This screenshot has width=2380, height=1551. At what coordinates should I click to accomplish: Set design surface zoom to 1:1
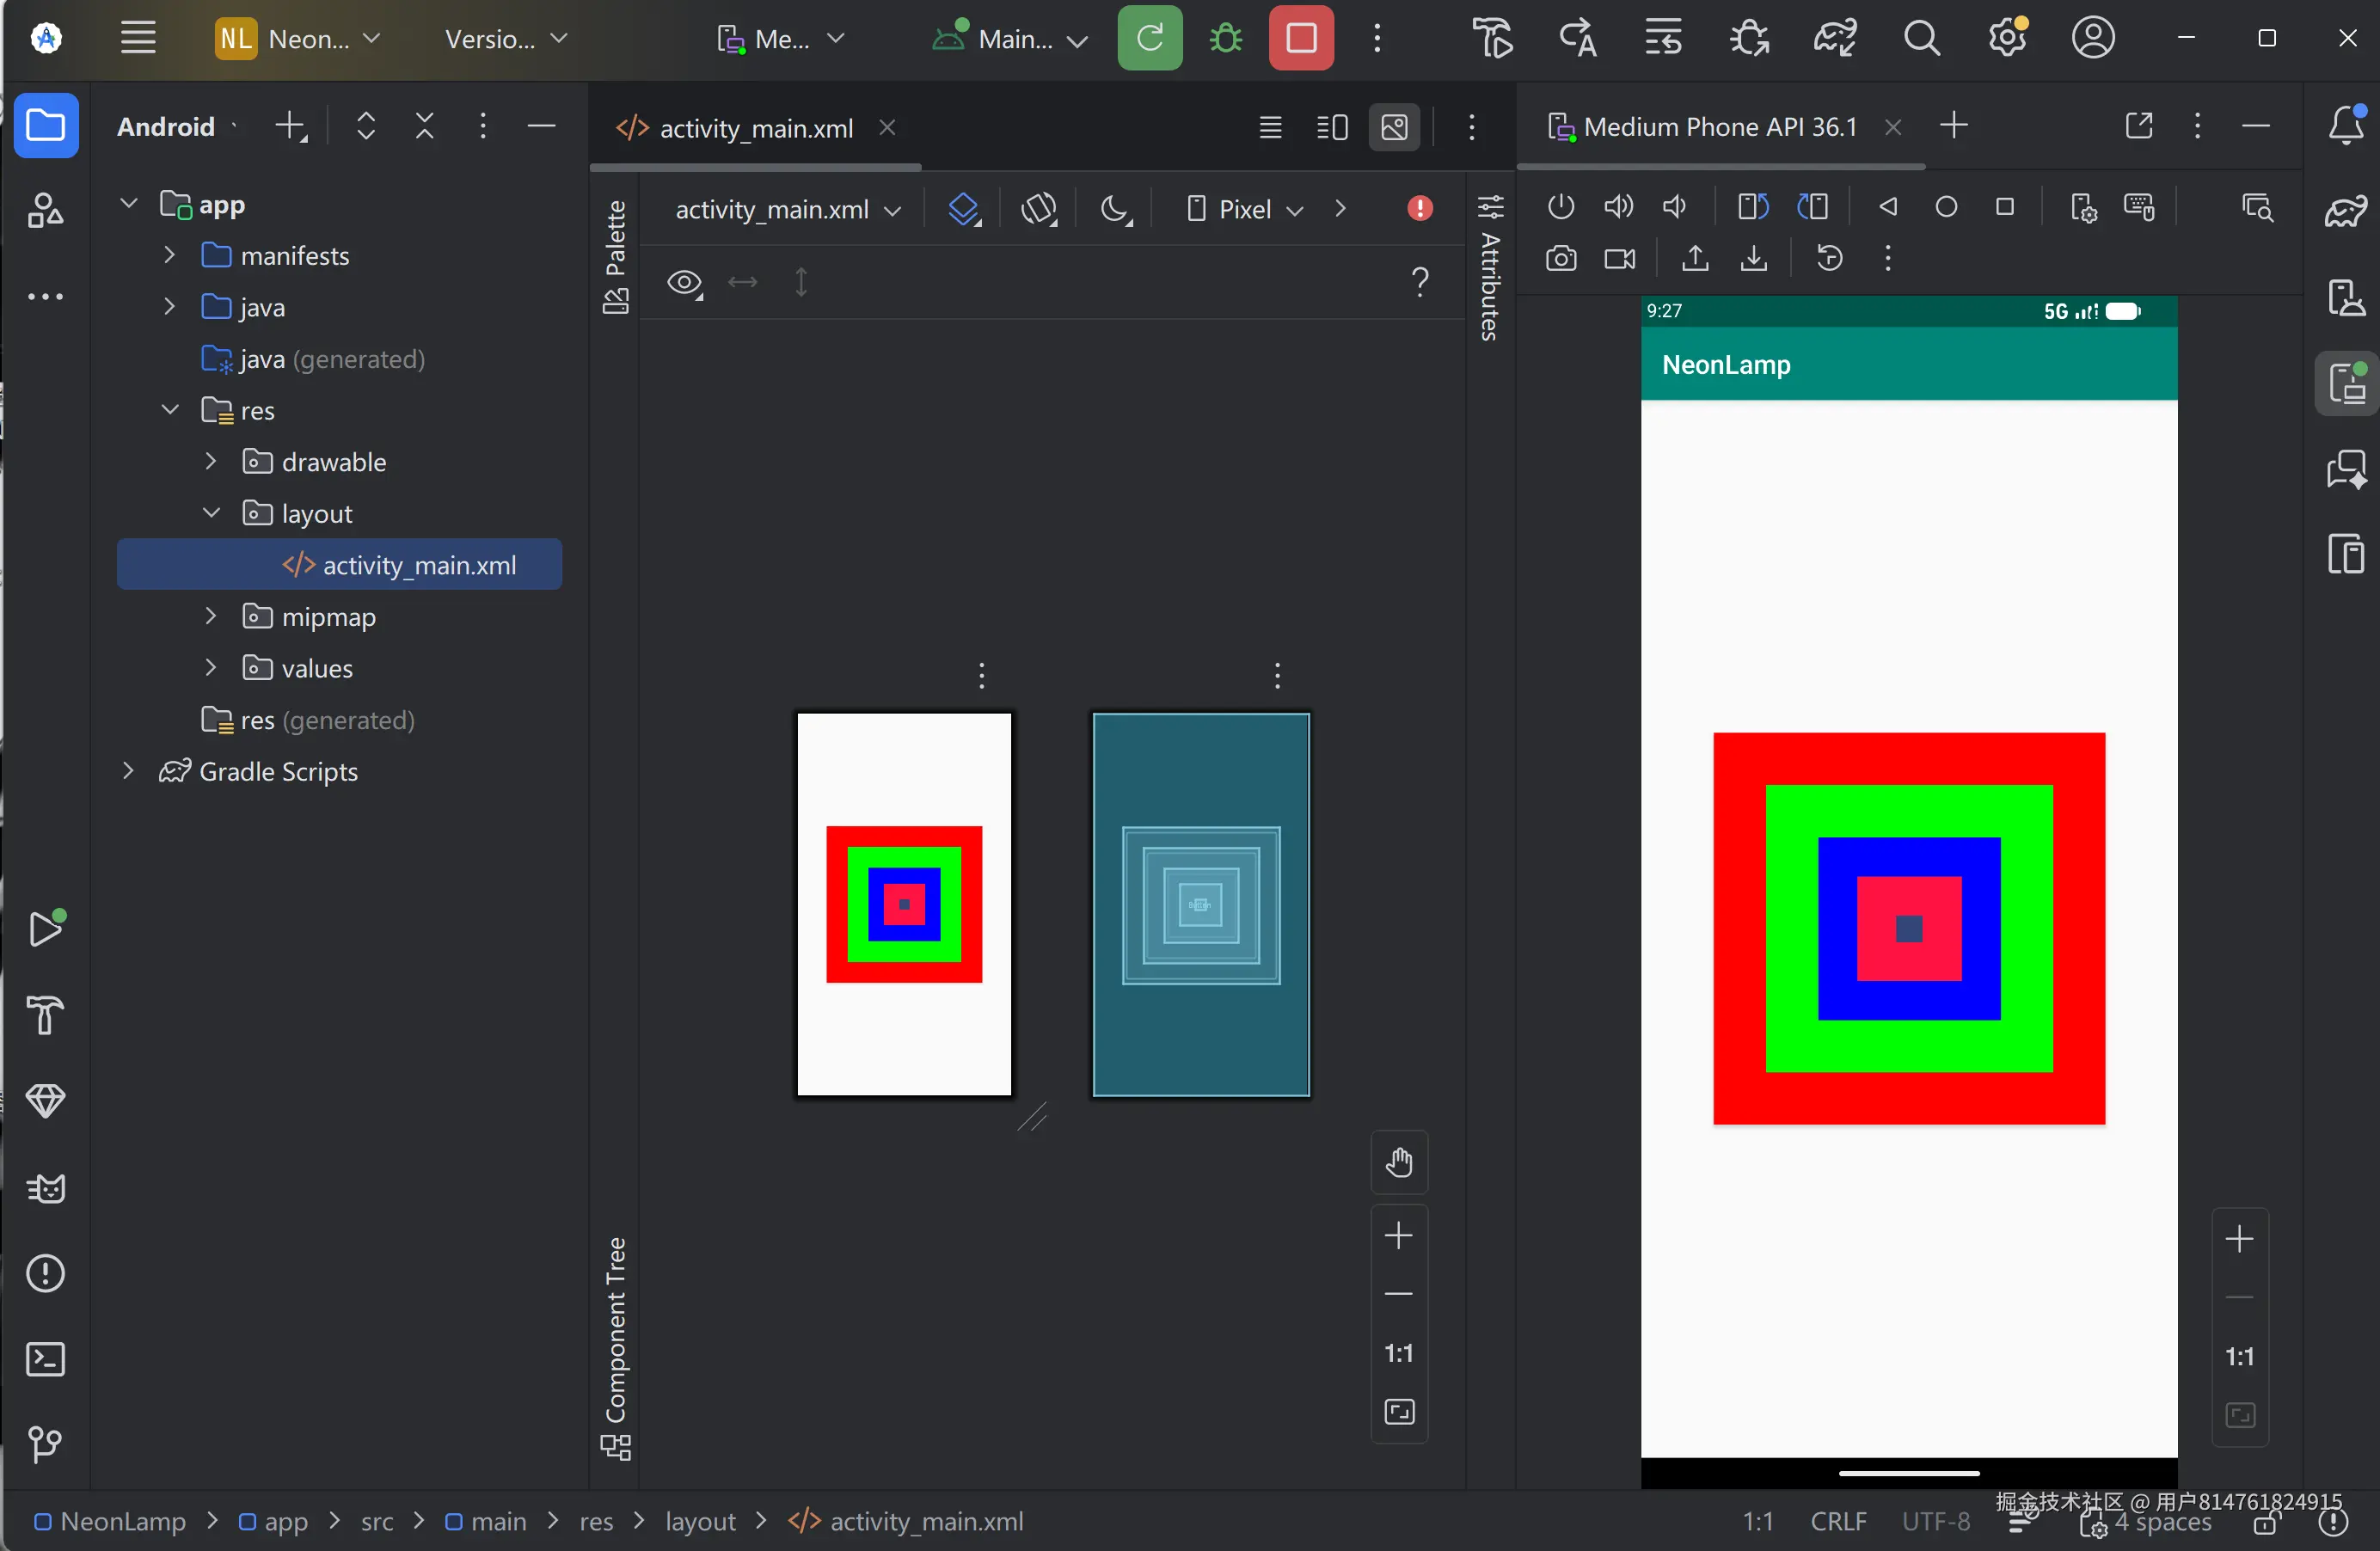click(x=1399, y=1354)
